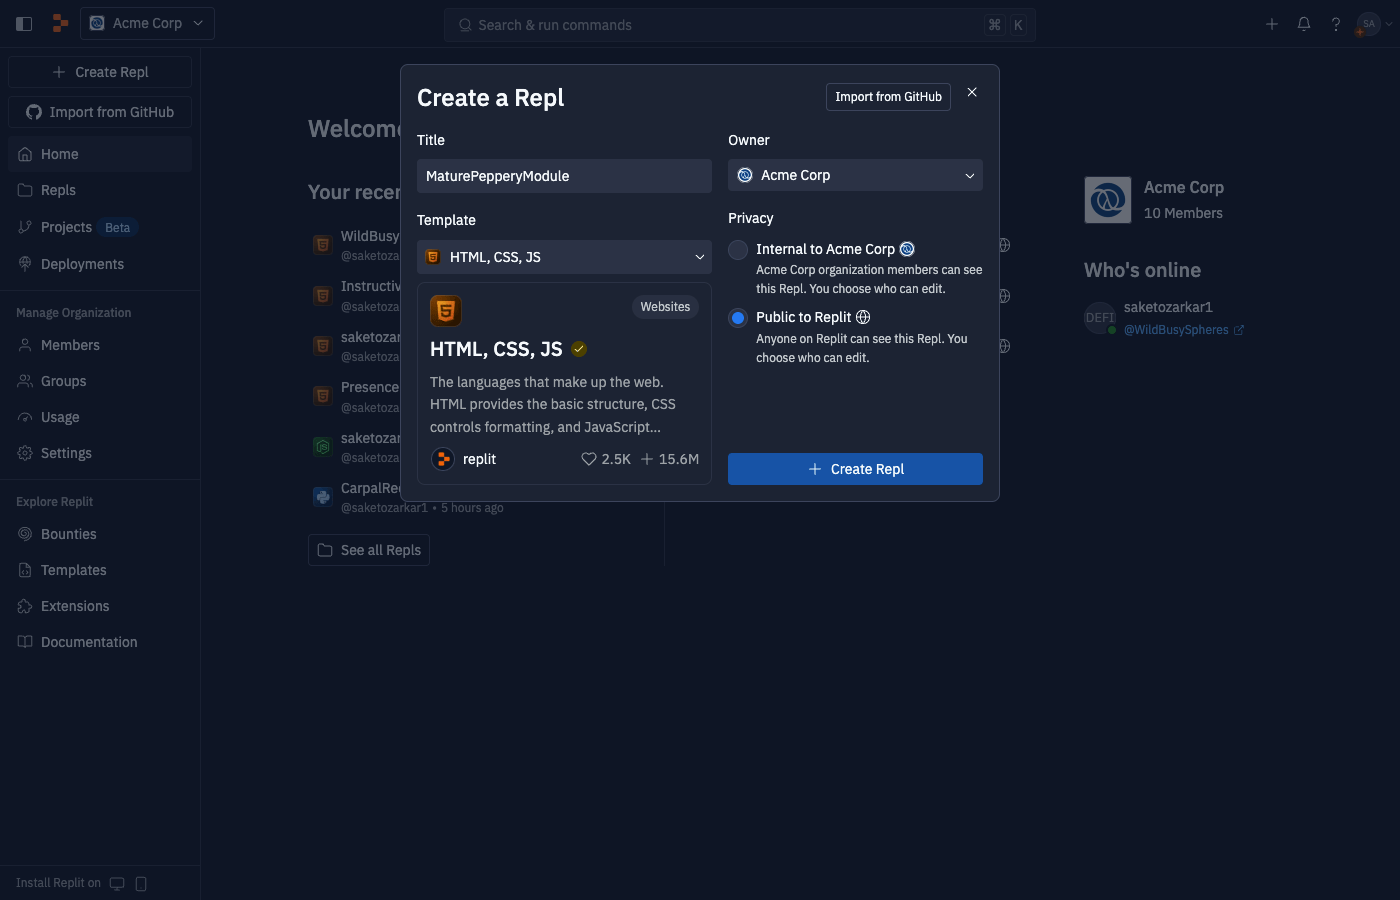The width and height of the screenshot is (1400, 900).
Task: Click the HTML icon beside Instructiv... repl
Action: click(x=323, y=295)
